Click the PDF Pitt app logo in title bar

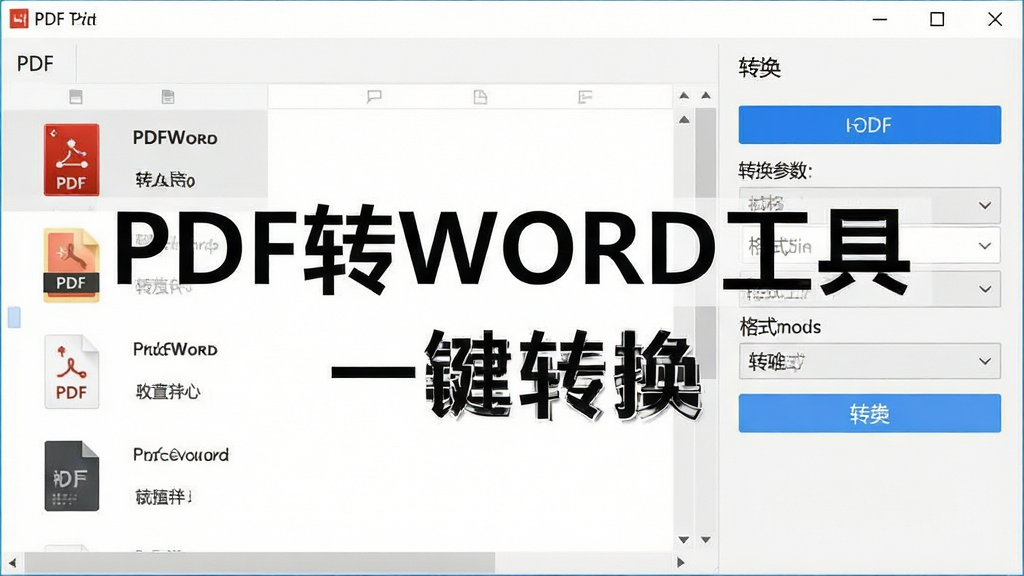pos(19,19)
